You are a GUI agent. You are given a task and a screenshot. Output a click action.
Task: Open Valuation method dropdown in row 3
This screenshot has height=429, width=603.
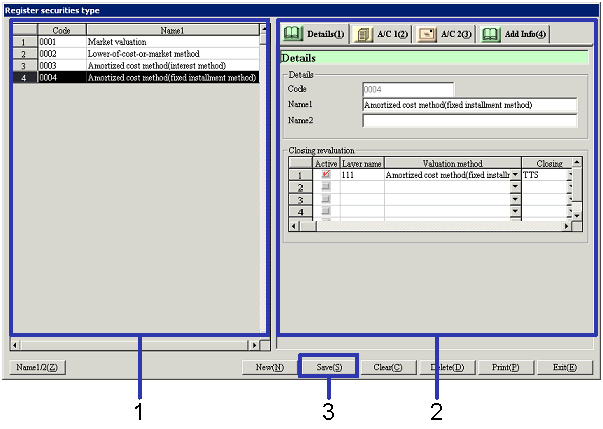516,199
